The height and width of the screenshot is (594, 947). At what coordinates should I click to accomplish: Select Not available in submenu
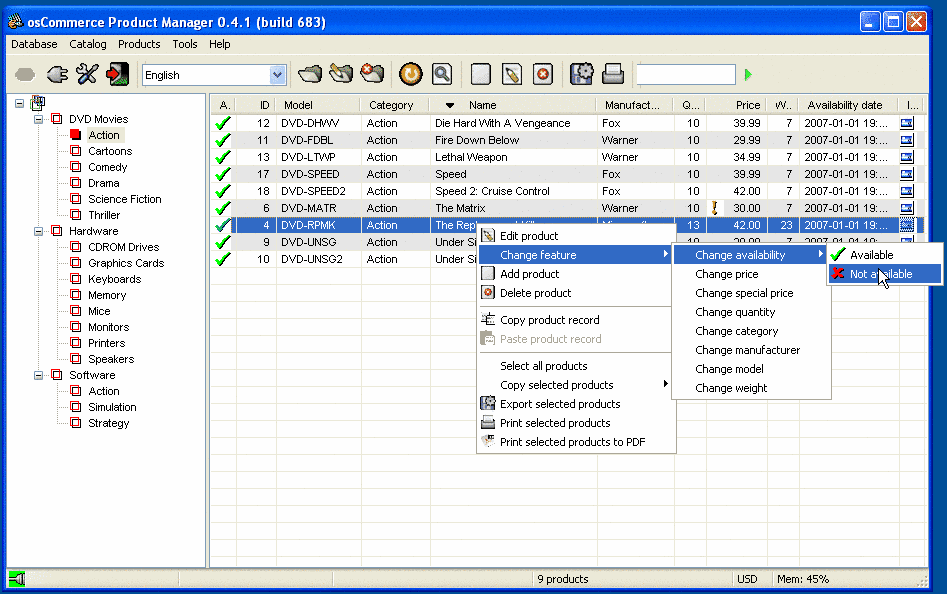[884, 274]
